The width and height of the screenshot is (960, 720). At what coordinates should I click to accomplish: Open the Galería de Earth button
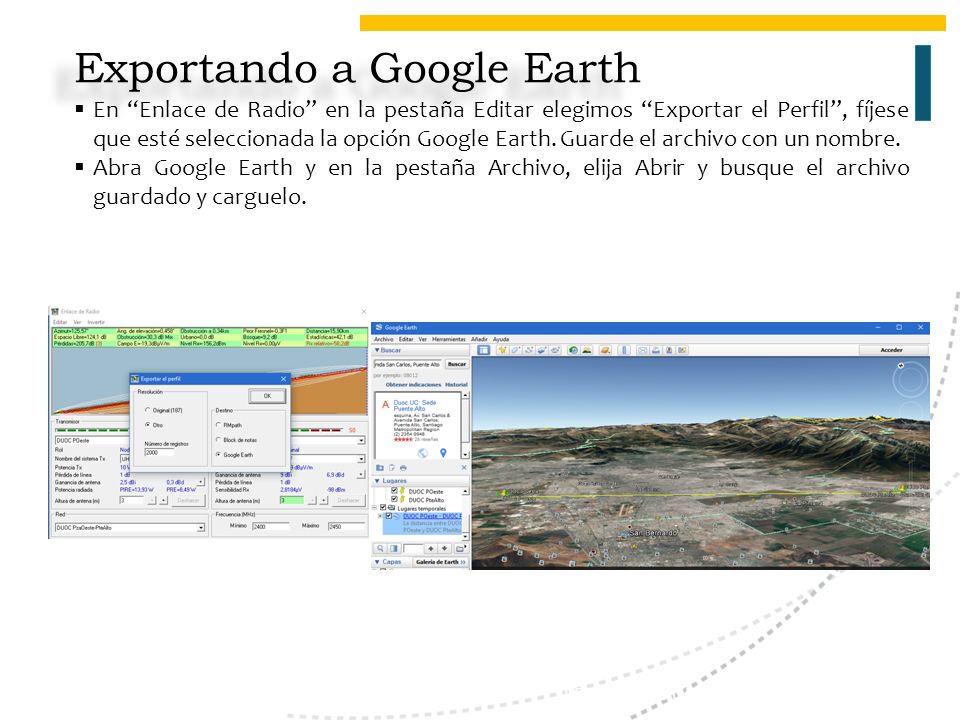[440, 562]
